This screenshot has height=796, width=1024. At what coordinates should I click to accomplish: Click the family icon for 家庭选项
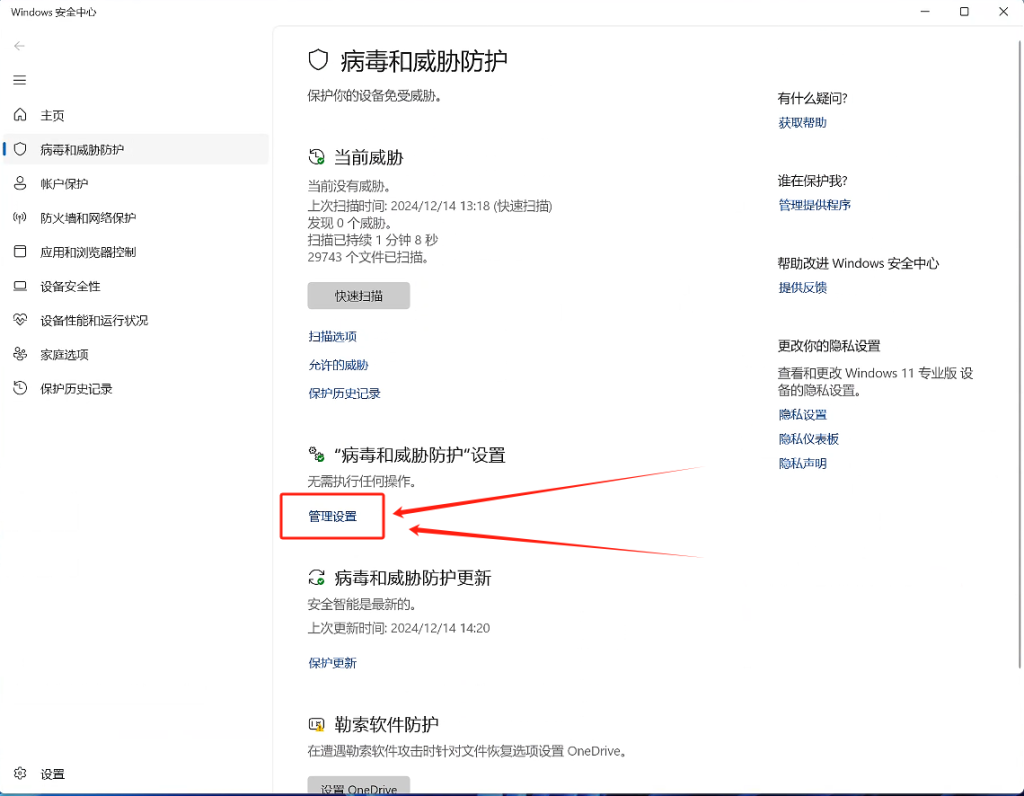(x=20, y=354)
